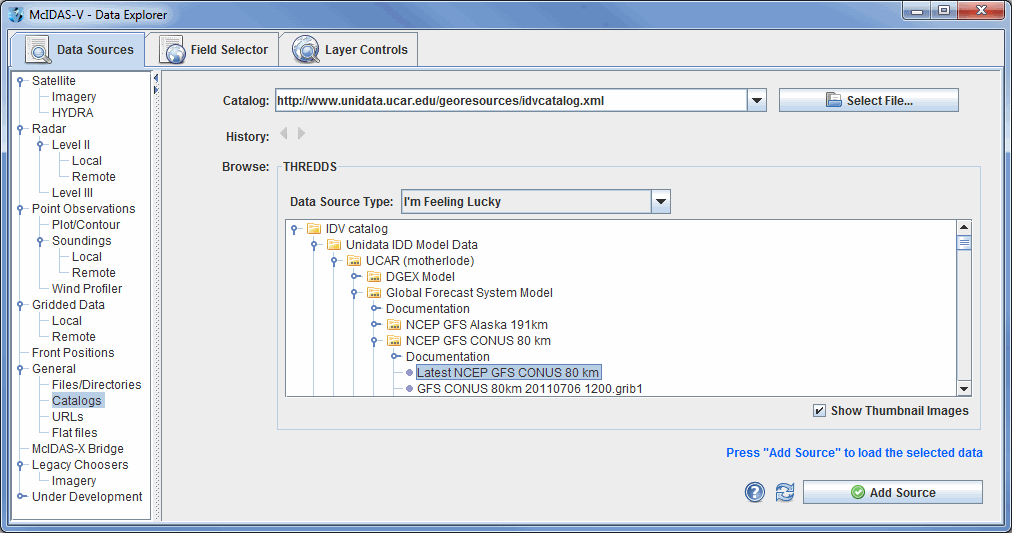Select Imagery under Satellite
This screenshot has height=533, width=1012.
[x=74, y=97]
